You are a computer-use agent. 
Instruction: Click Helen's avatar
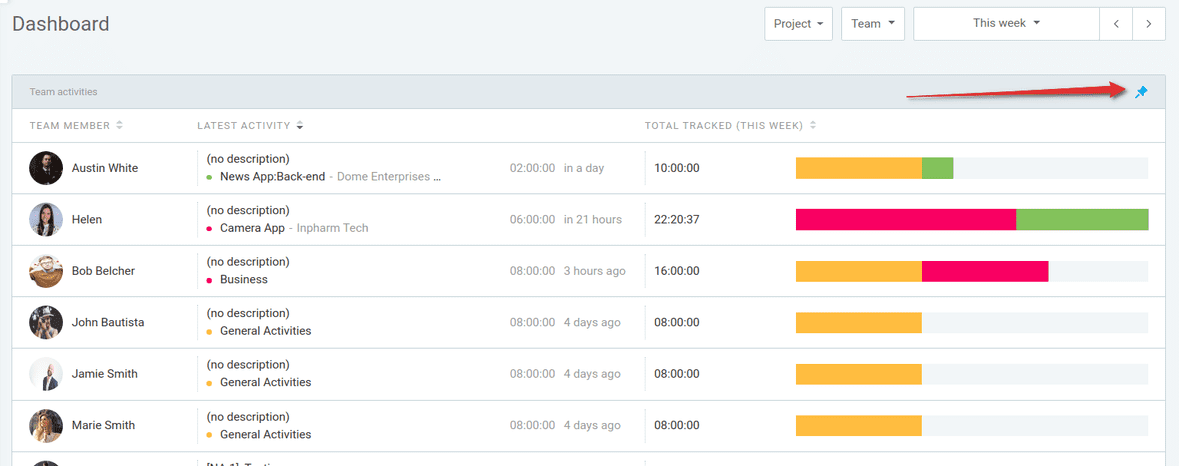tap(46, 219)
